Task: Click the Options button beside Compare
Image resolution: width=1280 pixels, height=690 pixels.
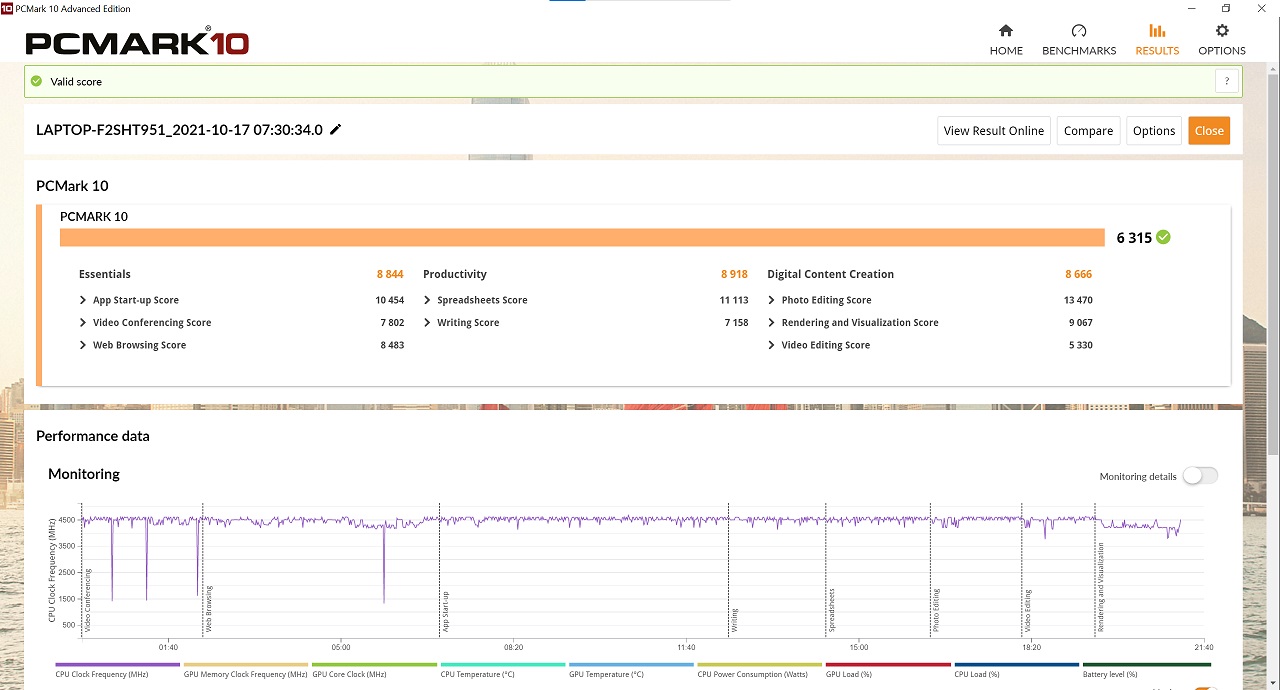Action: [x=1153, y=131]
